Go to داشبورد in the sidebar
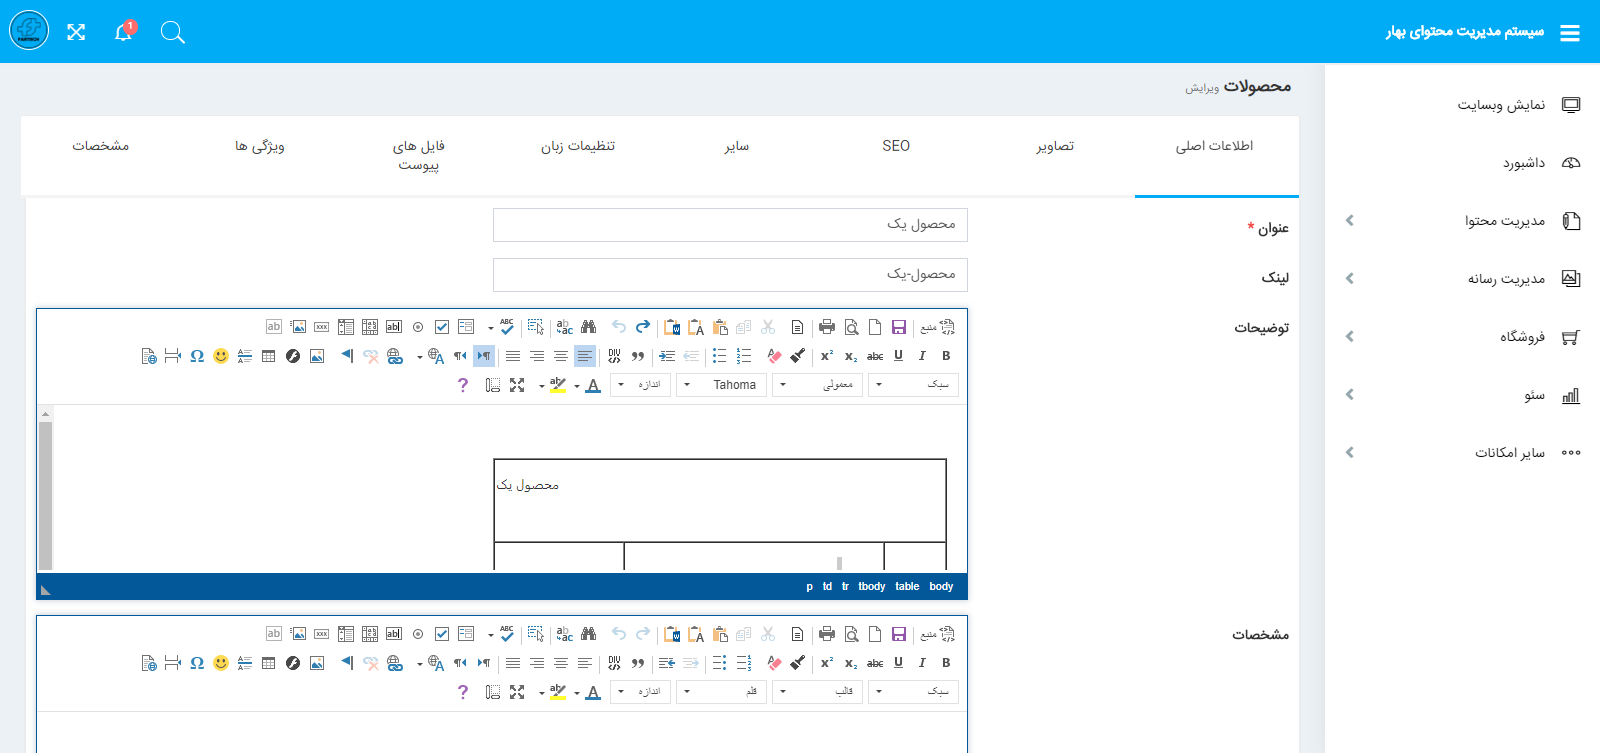The height and width of the screenshot is (753, 1600). 1524,163
